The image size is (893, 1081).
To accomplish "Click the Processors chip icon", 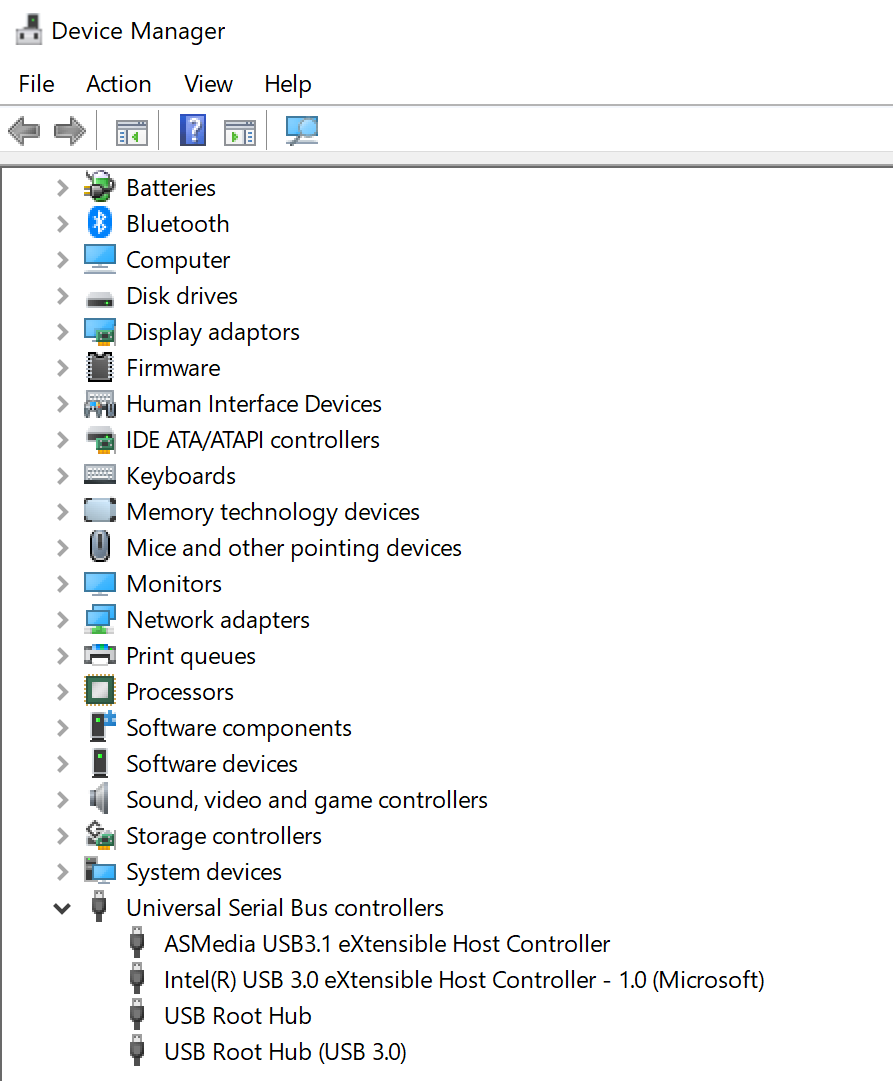I will coord(100,691).
